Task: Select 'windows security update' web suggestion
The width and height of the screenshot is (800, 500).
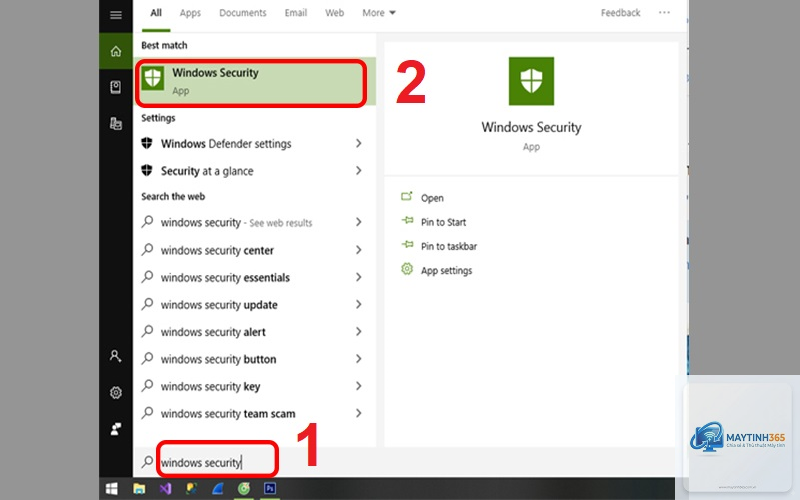Action: click(255, 305)
